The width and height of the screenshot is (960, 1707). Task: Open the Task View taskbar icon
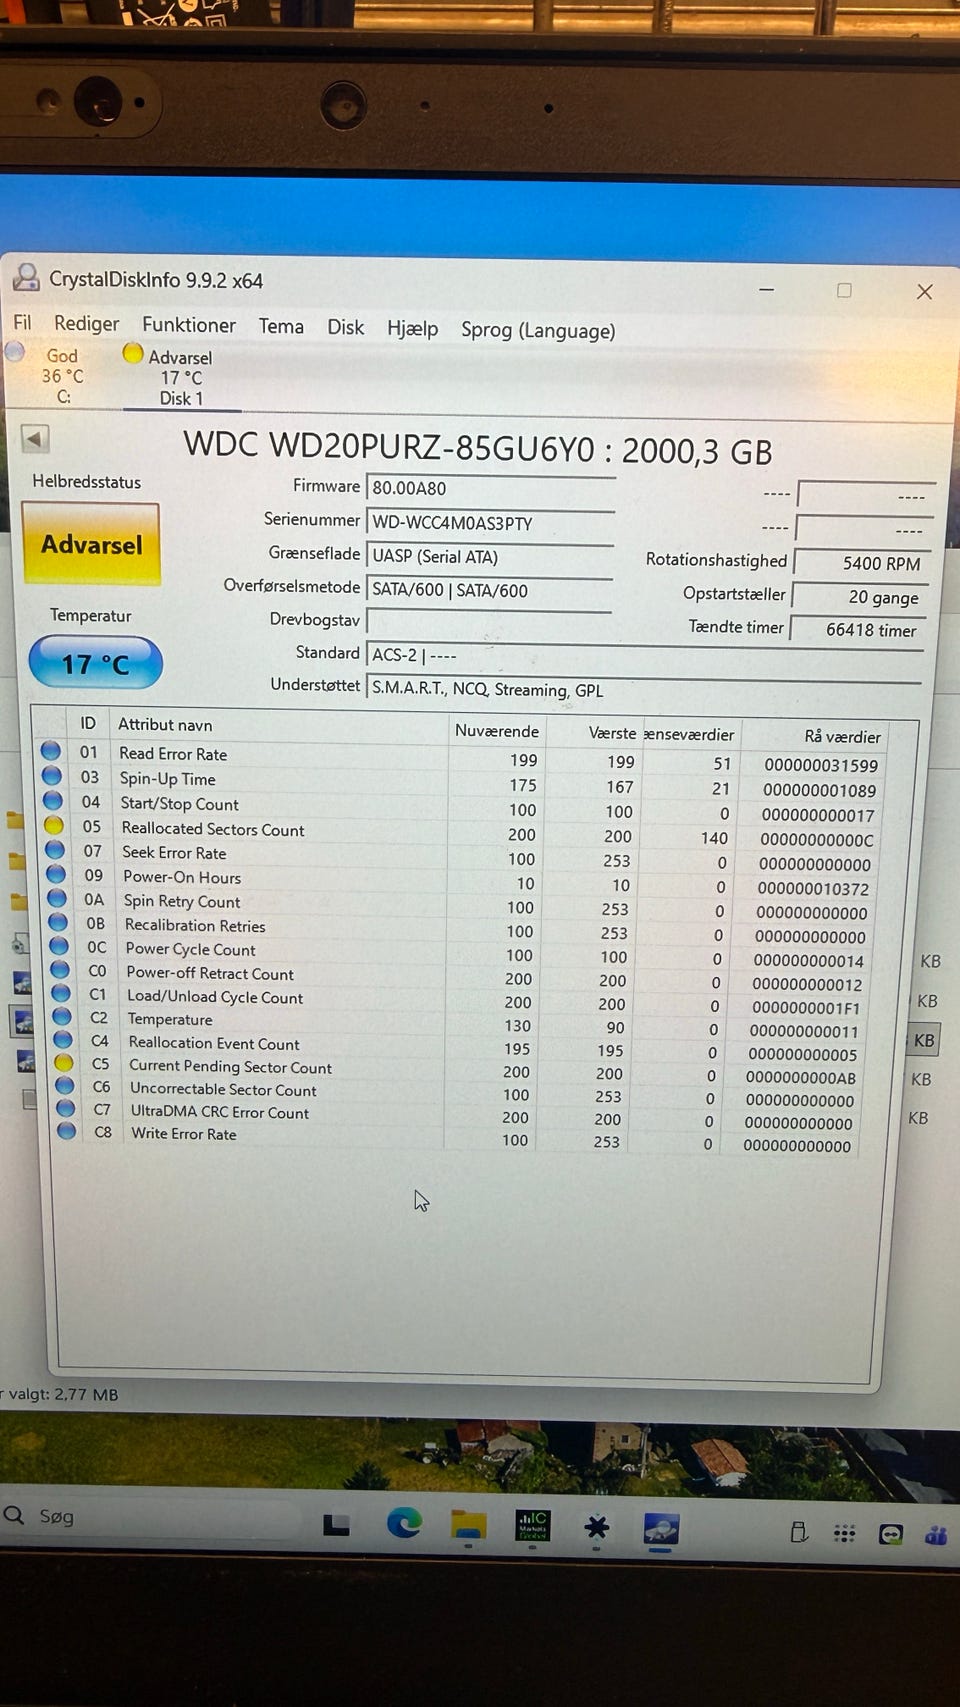(x=336, y=1524)
